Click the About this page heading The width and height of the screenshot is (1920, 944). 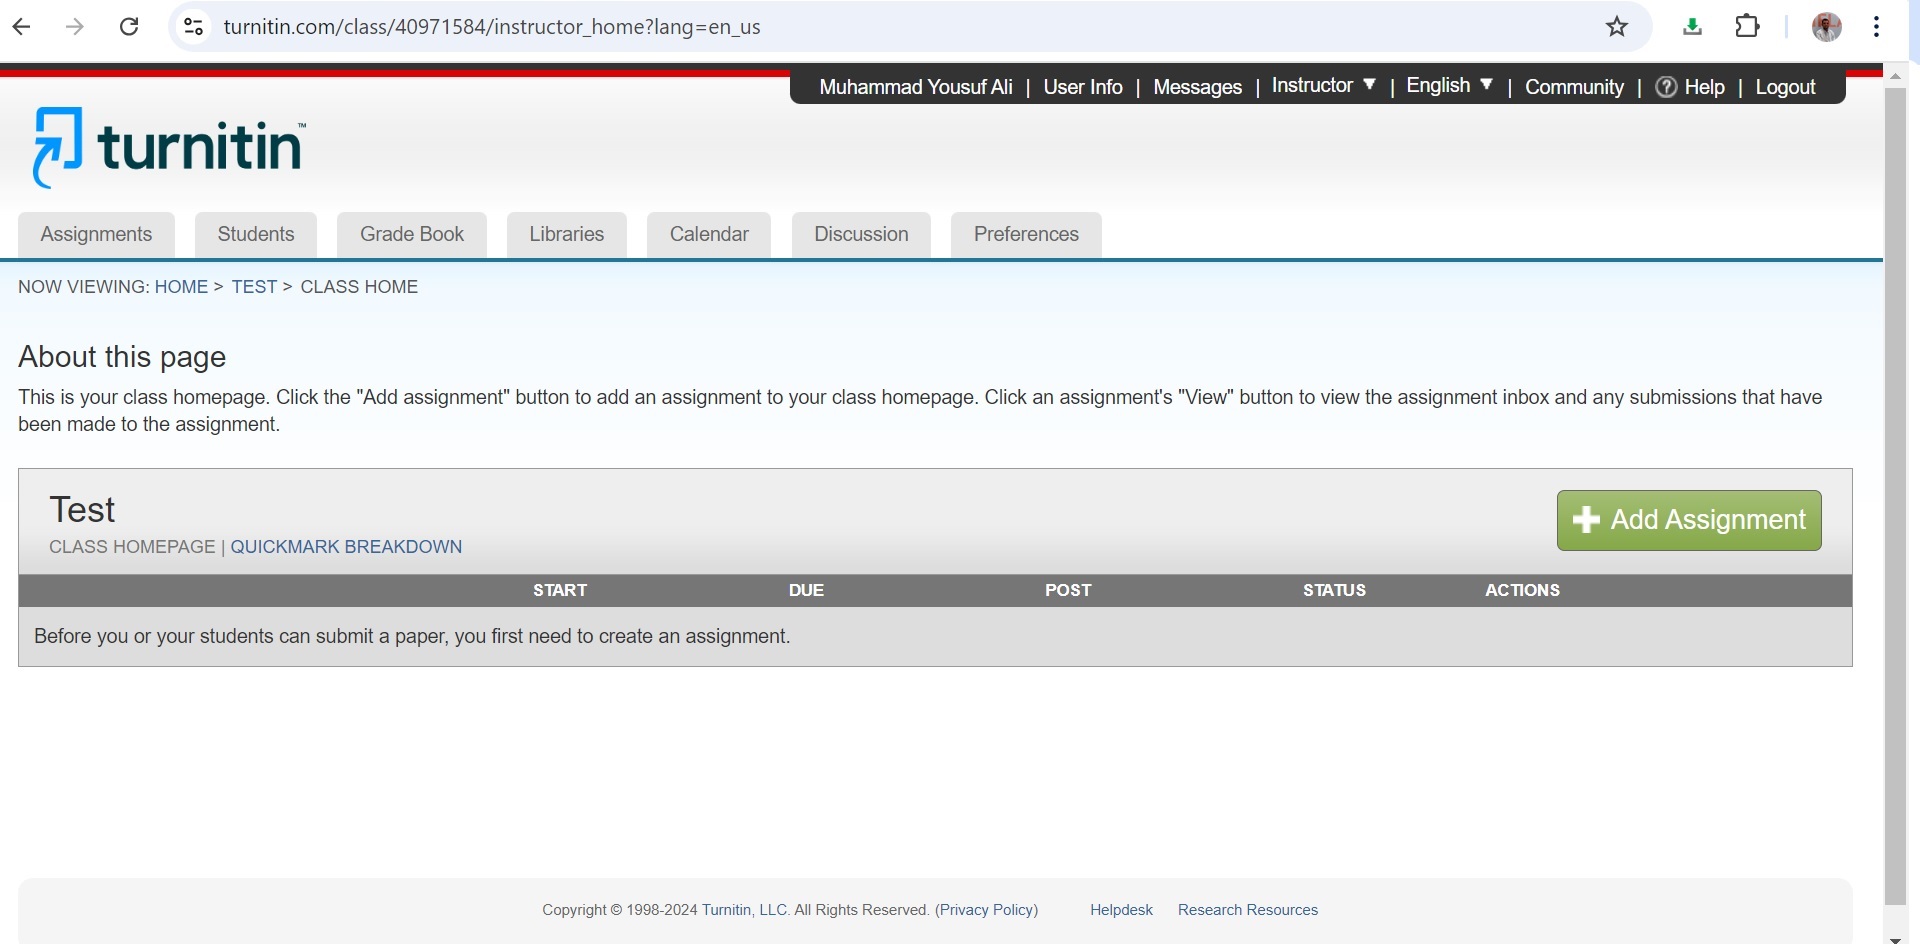coord(122,357)
